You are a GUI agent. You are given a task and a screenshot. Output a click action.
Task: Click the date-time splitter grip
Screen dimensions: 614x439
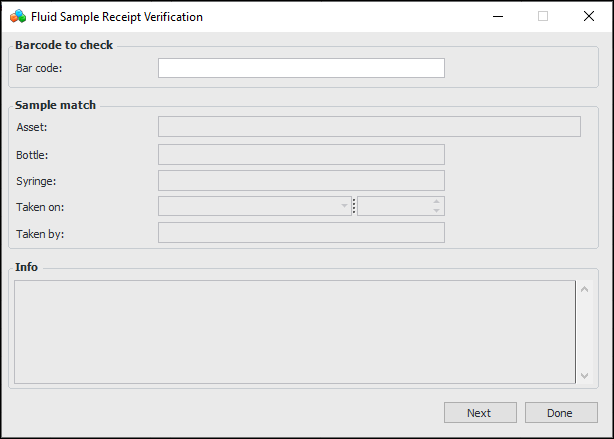click(354, 206)
